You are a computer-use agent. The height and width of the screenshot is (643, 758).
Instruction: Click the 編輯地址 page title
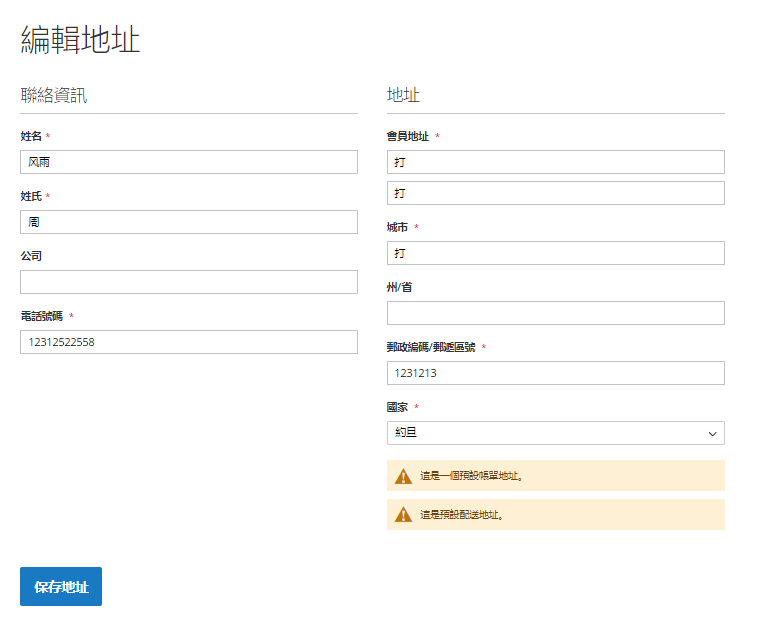[x=80, y=40]
